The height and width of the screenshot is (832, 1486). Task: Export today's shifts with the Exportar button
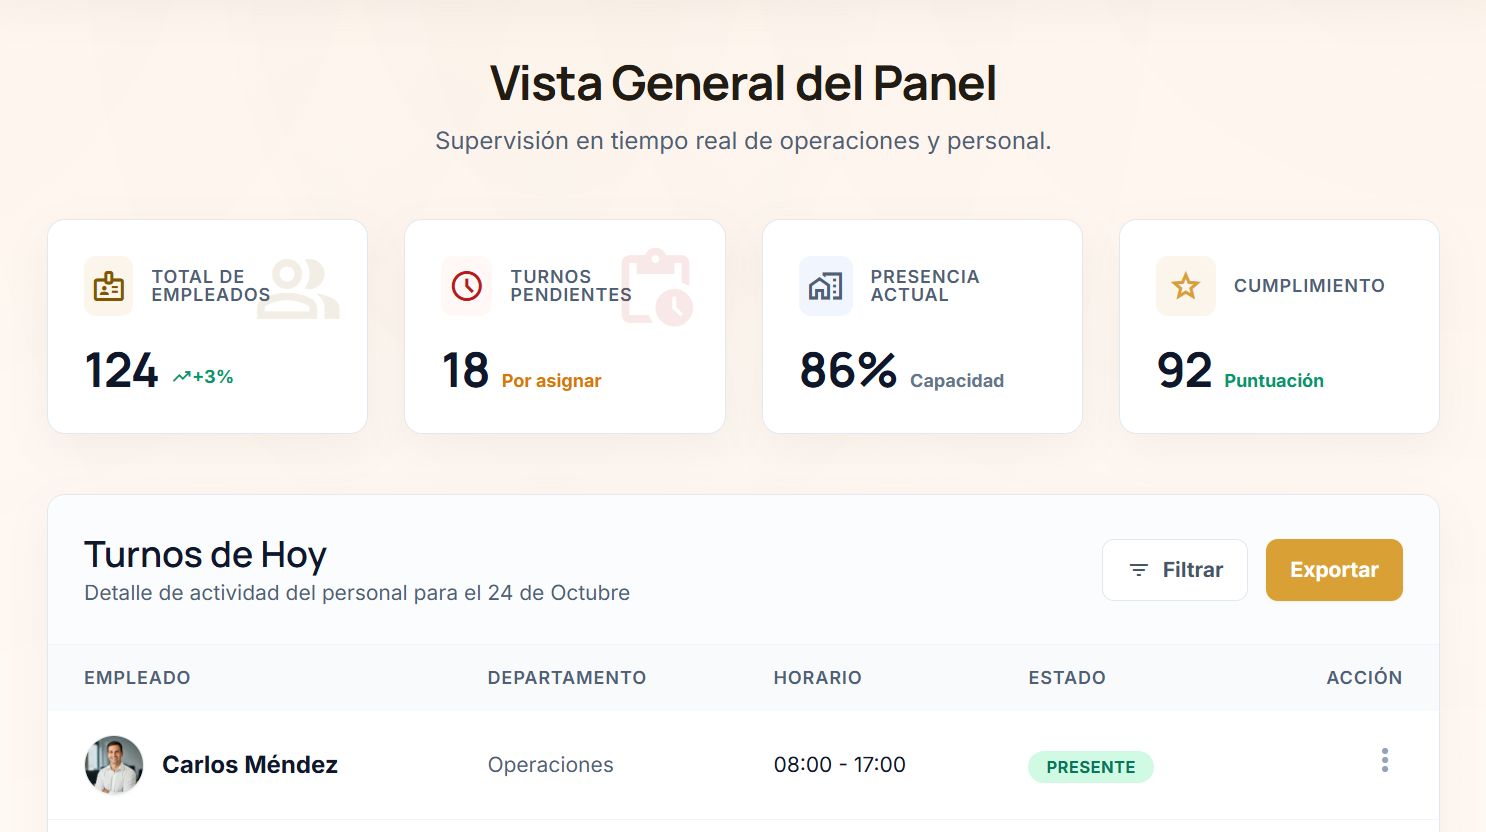(x=1334, y=570)
